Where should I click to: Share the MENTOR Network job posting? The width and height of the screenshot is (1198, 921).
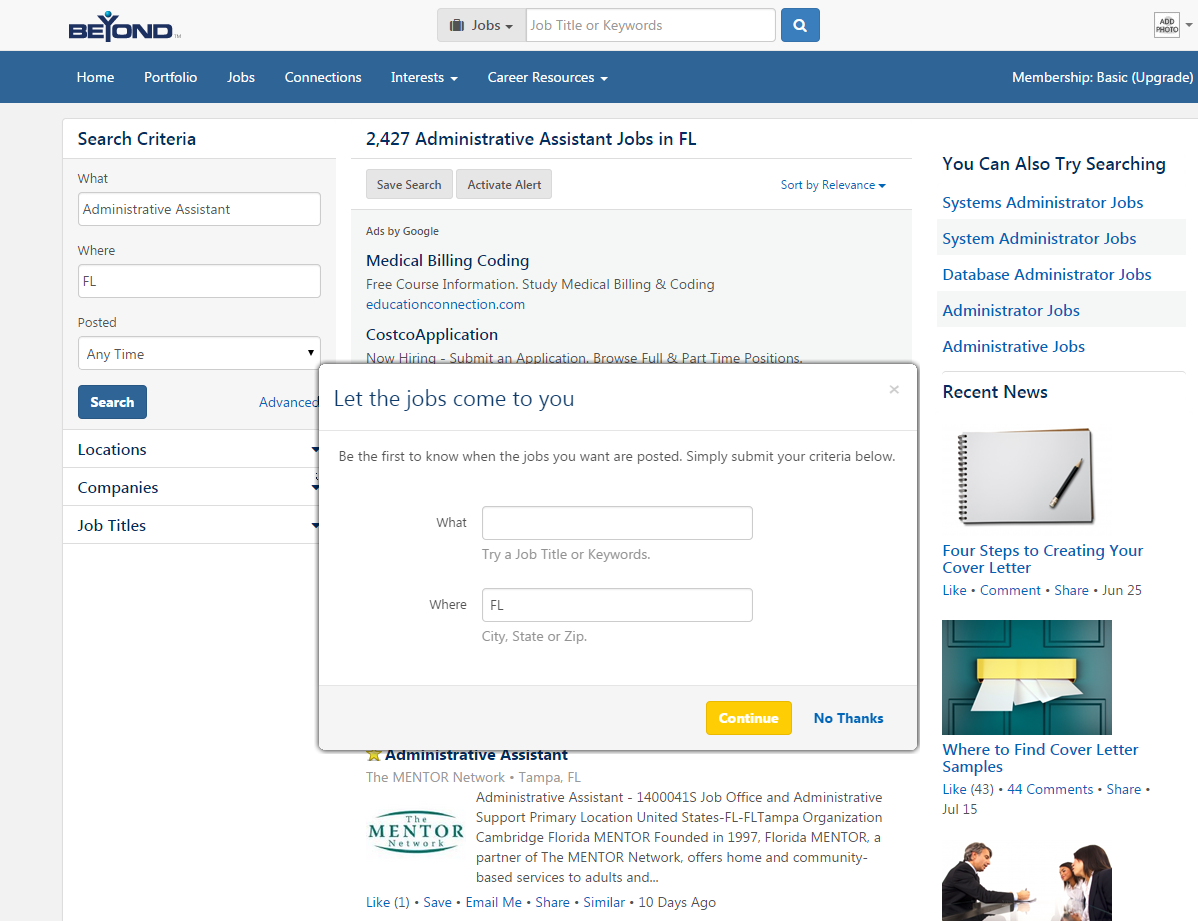tap(552, 902)
